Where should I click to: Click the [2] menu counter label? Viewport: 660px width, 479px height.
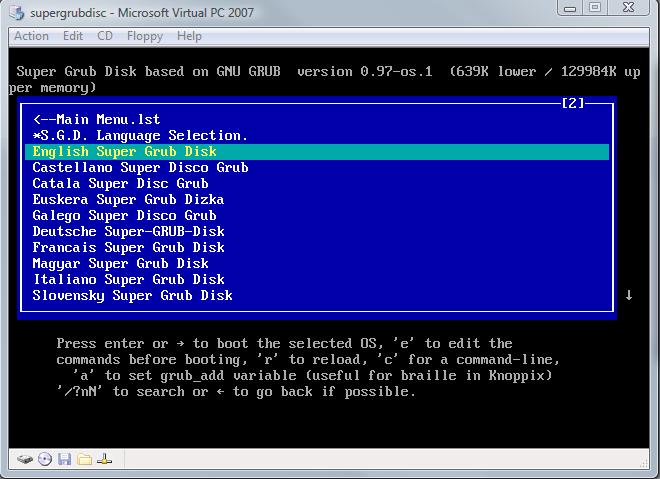pos(573,103)
